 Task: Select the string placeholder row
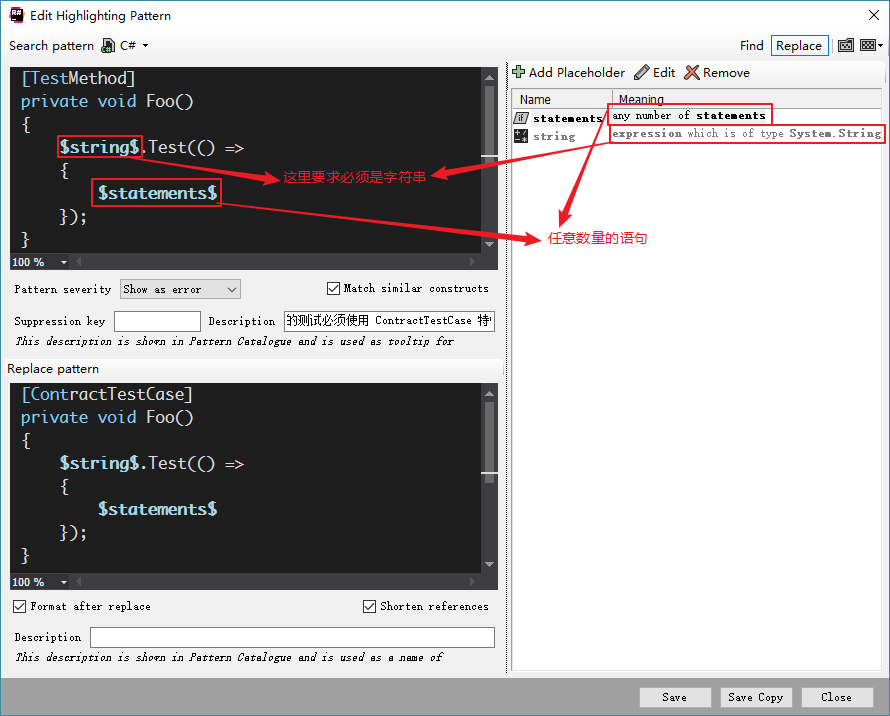tap(696, 136)
